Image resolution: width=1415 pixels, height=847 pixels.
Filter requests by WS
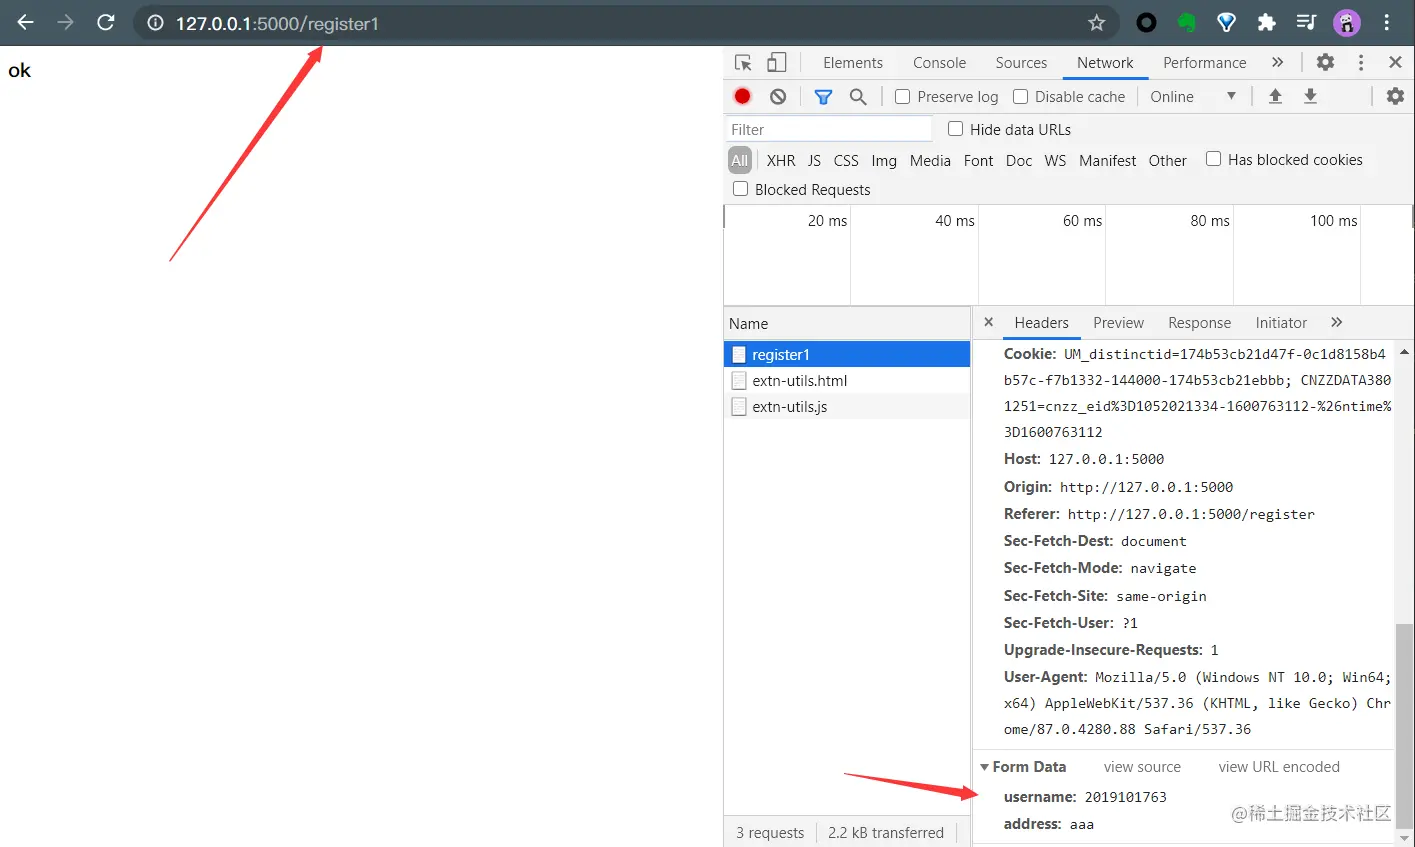(x=1055, y=160)
